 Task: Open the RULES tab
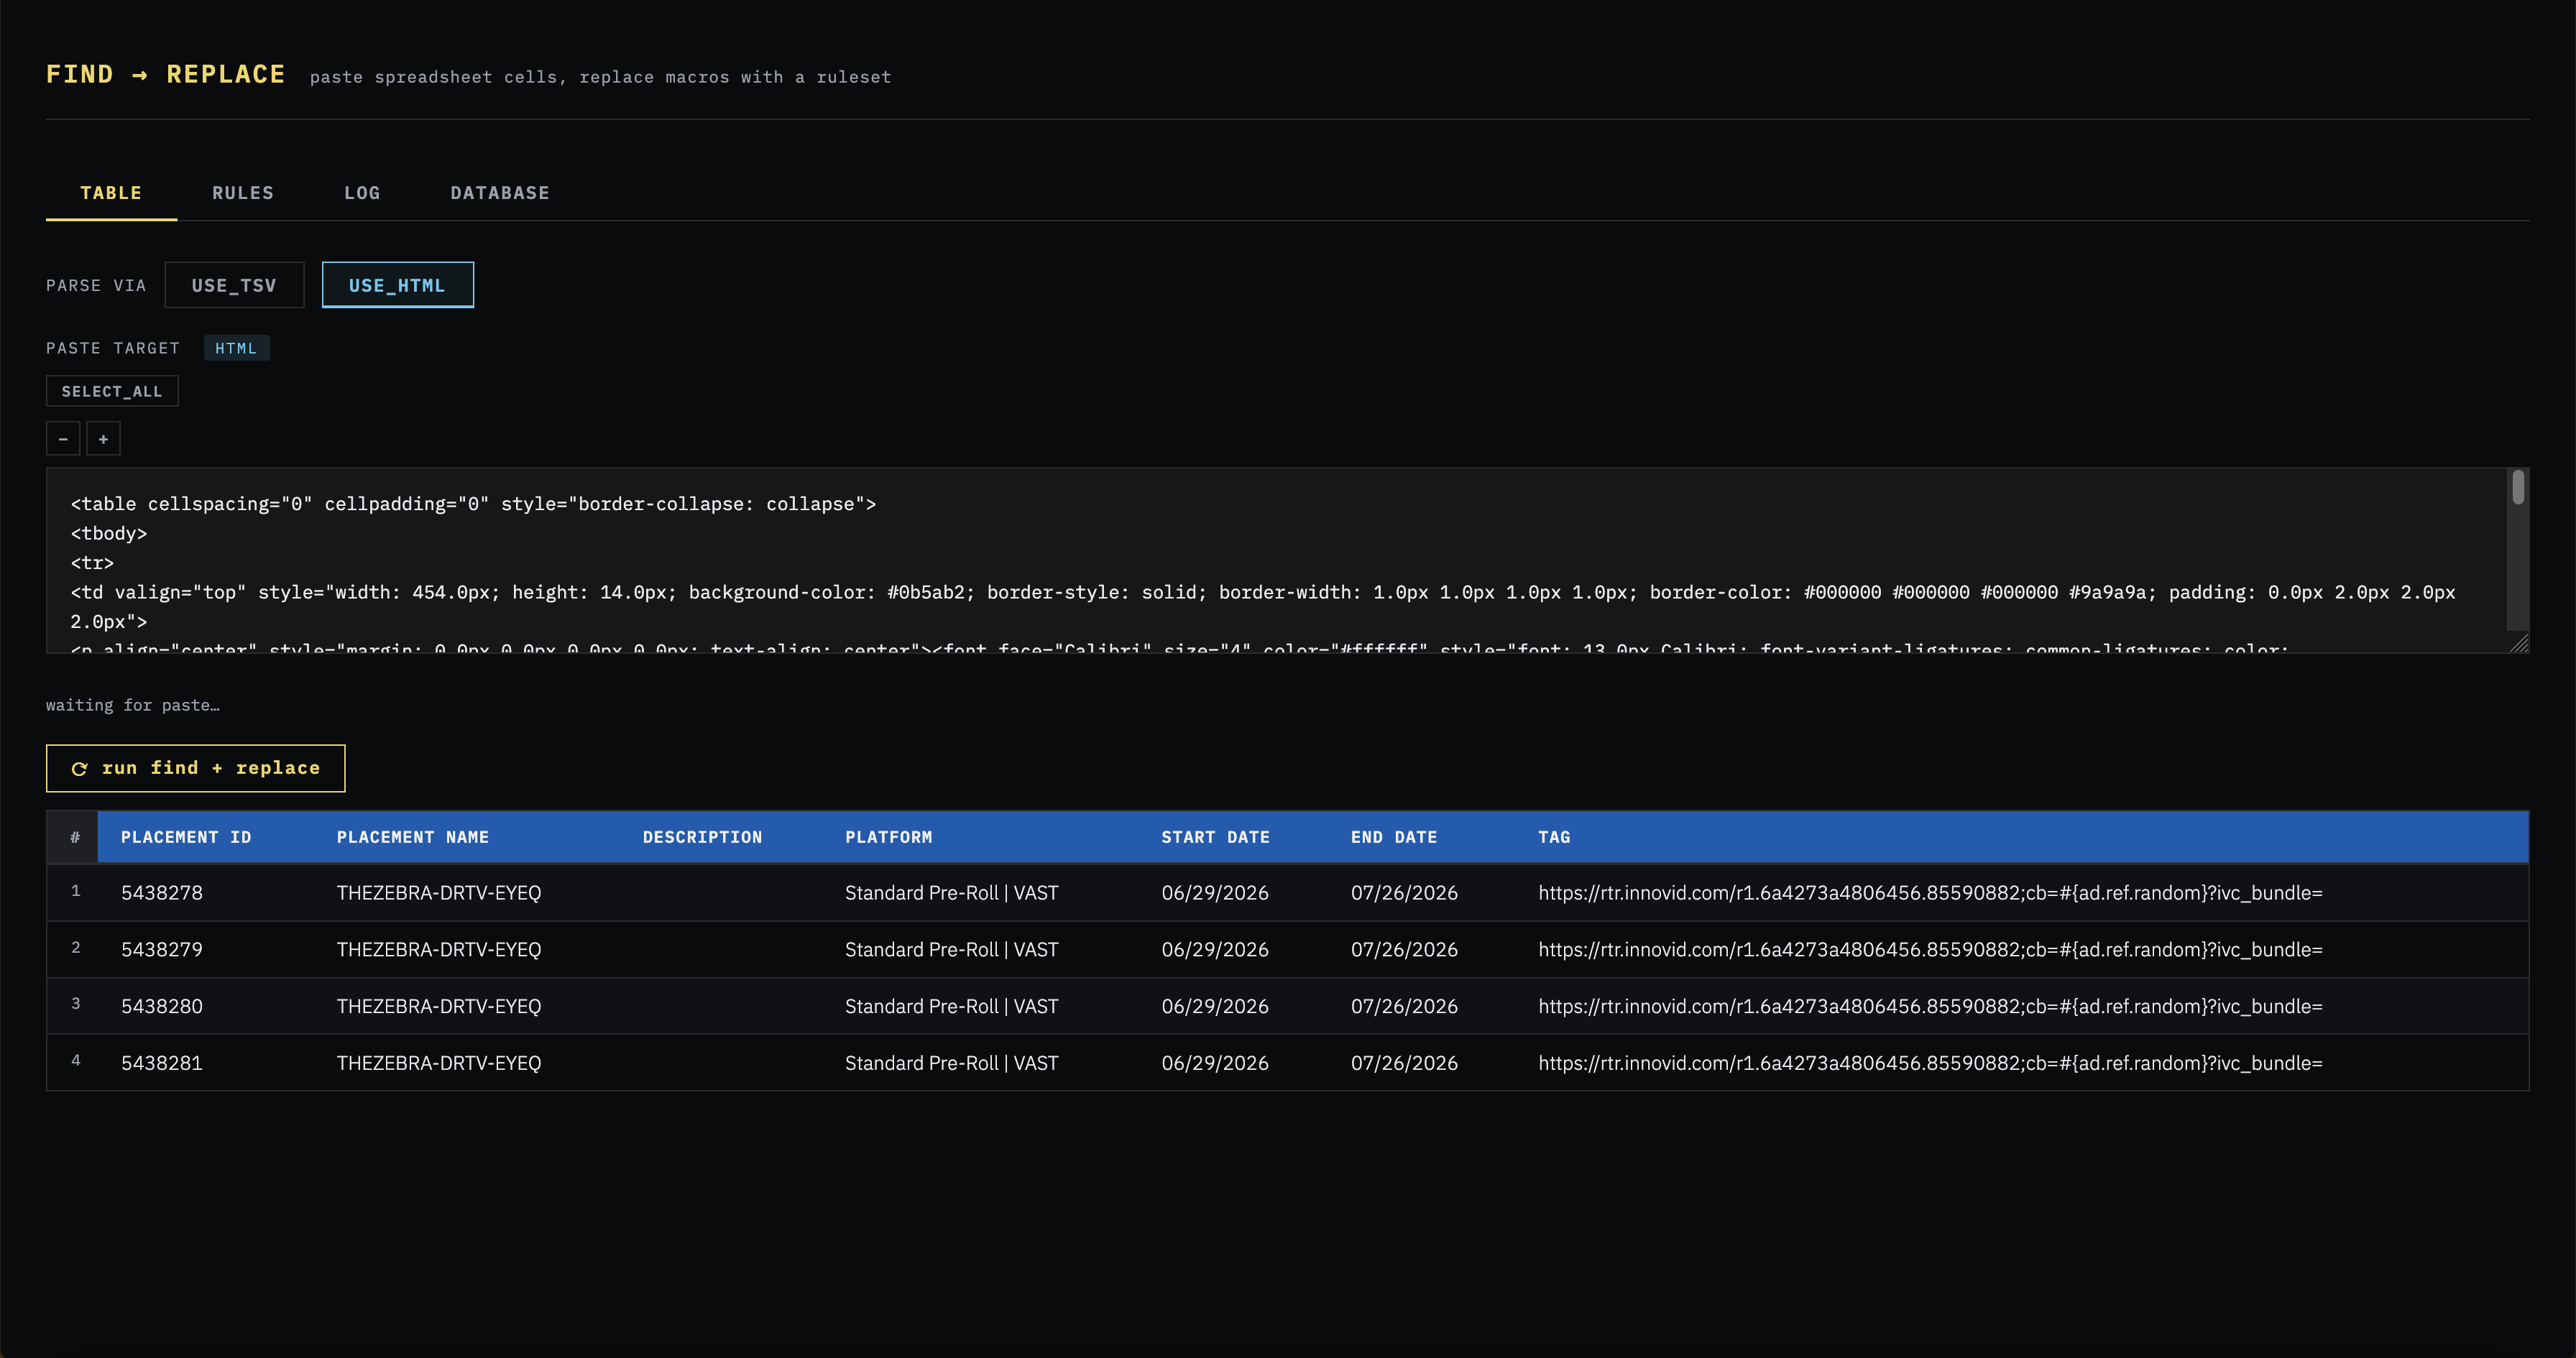tap(243, 193)
